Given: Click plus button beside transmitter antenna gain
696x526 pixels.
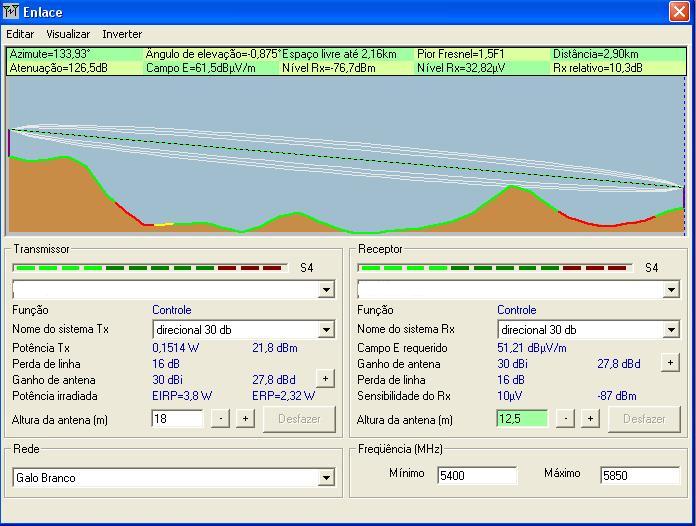Looking at the screenshot, I should [x=325, y=379].
